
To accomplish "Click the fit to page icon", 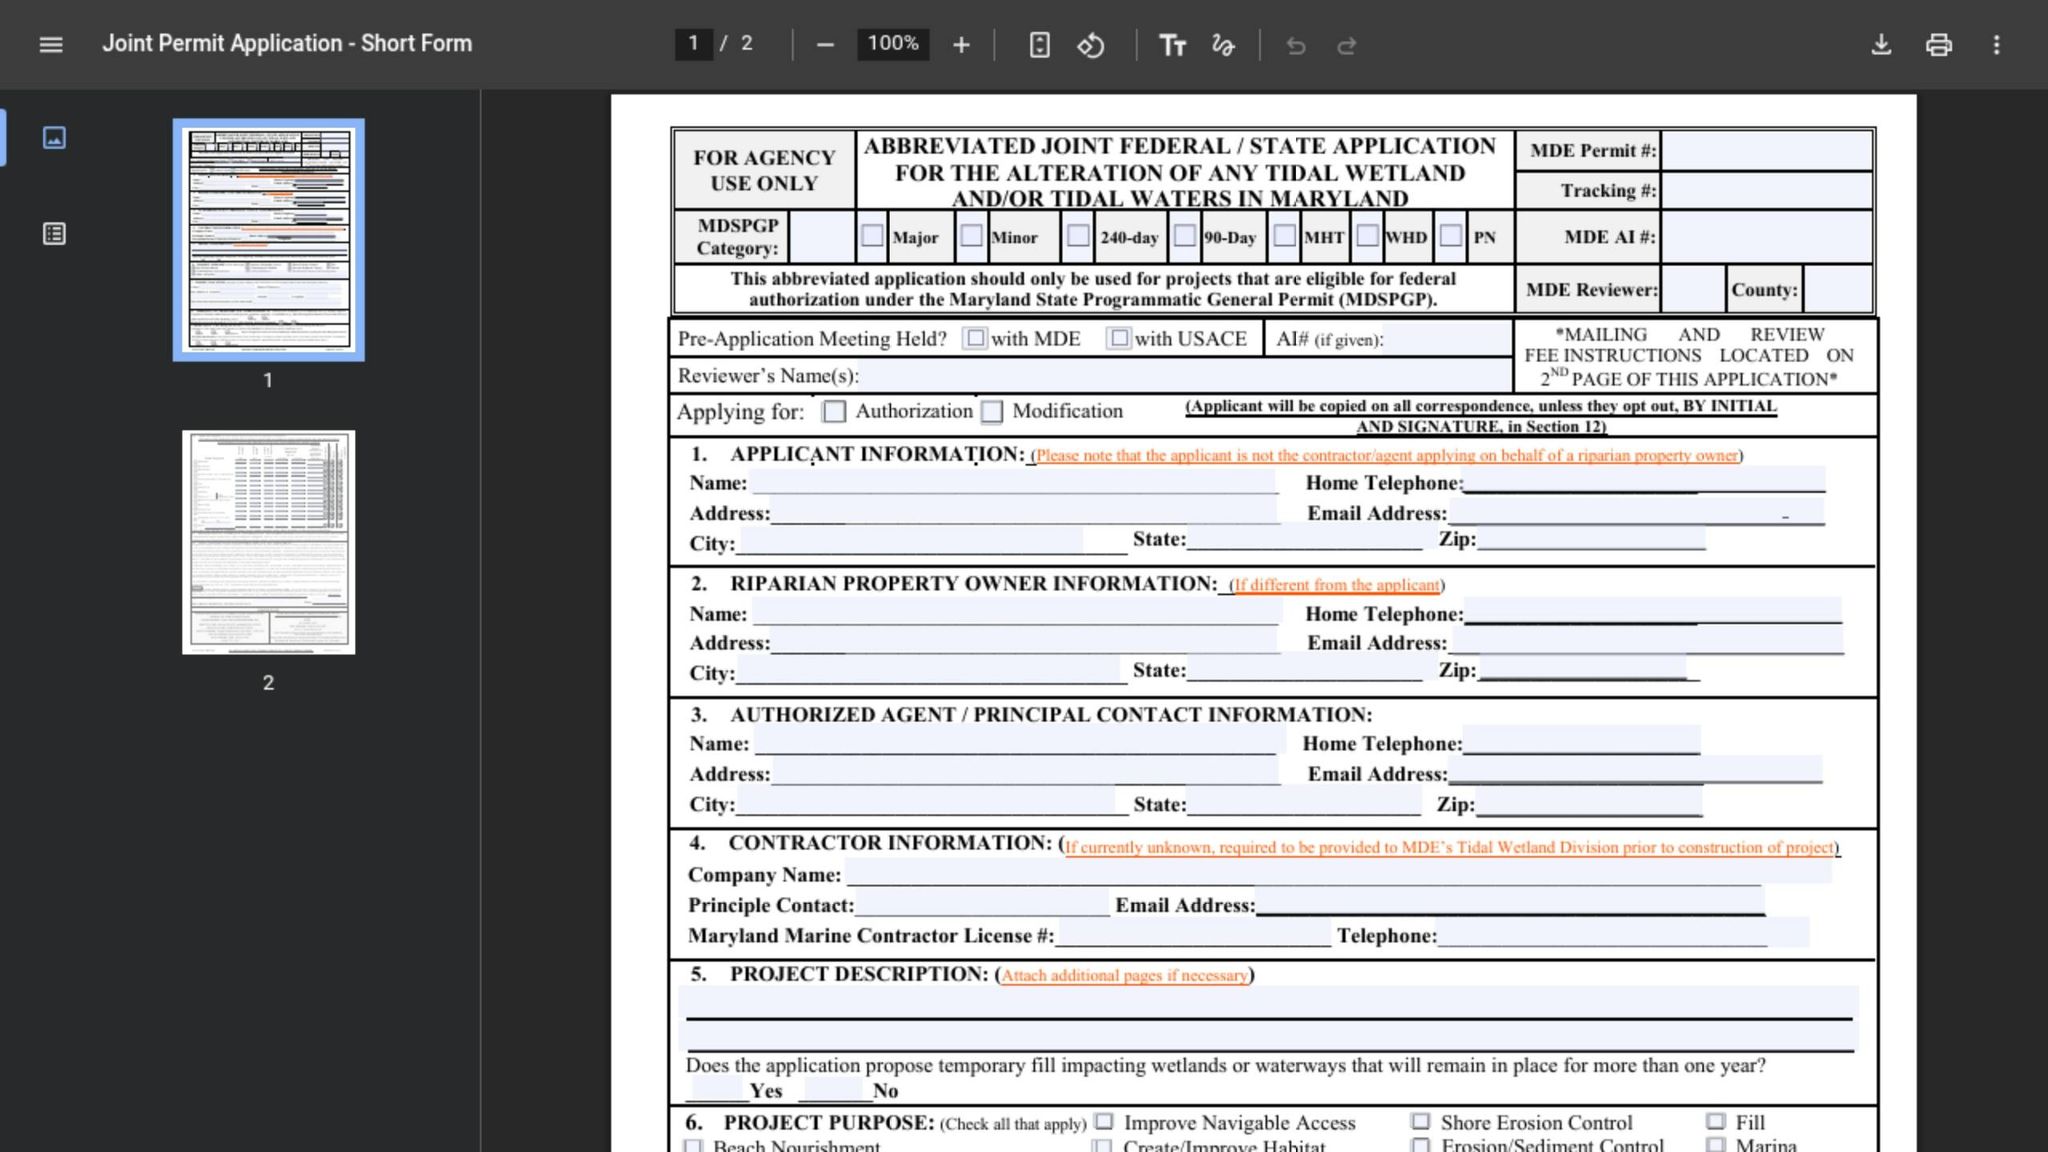I will (1040, 45).
